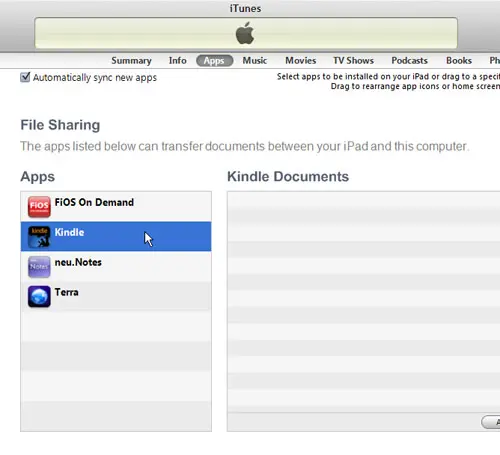
Task: Uncheck Automatically sync new apps
Action: pos(25,77)
